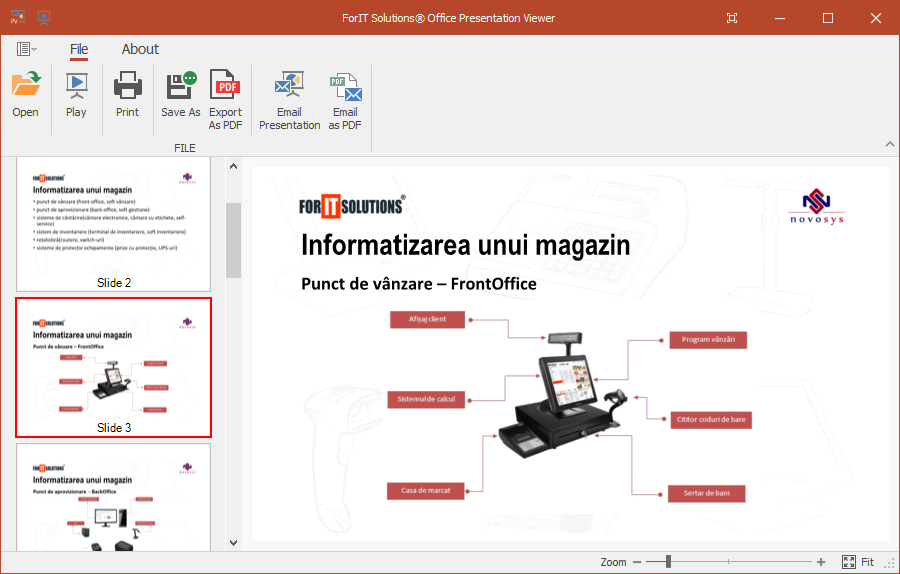Image resolution: width=900 pixels, height=574 pixels.
Task: Click the 'Punct de vânzare – FrontOffice' subtitle
Action: [419, 284]
